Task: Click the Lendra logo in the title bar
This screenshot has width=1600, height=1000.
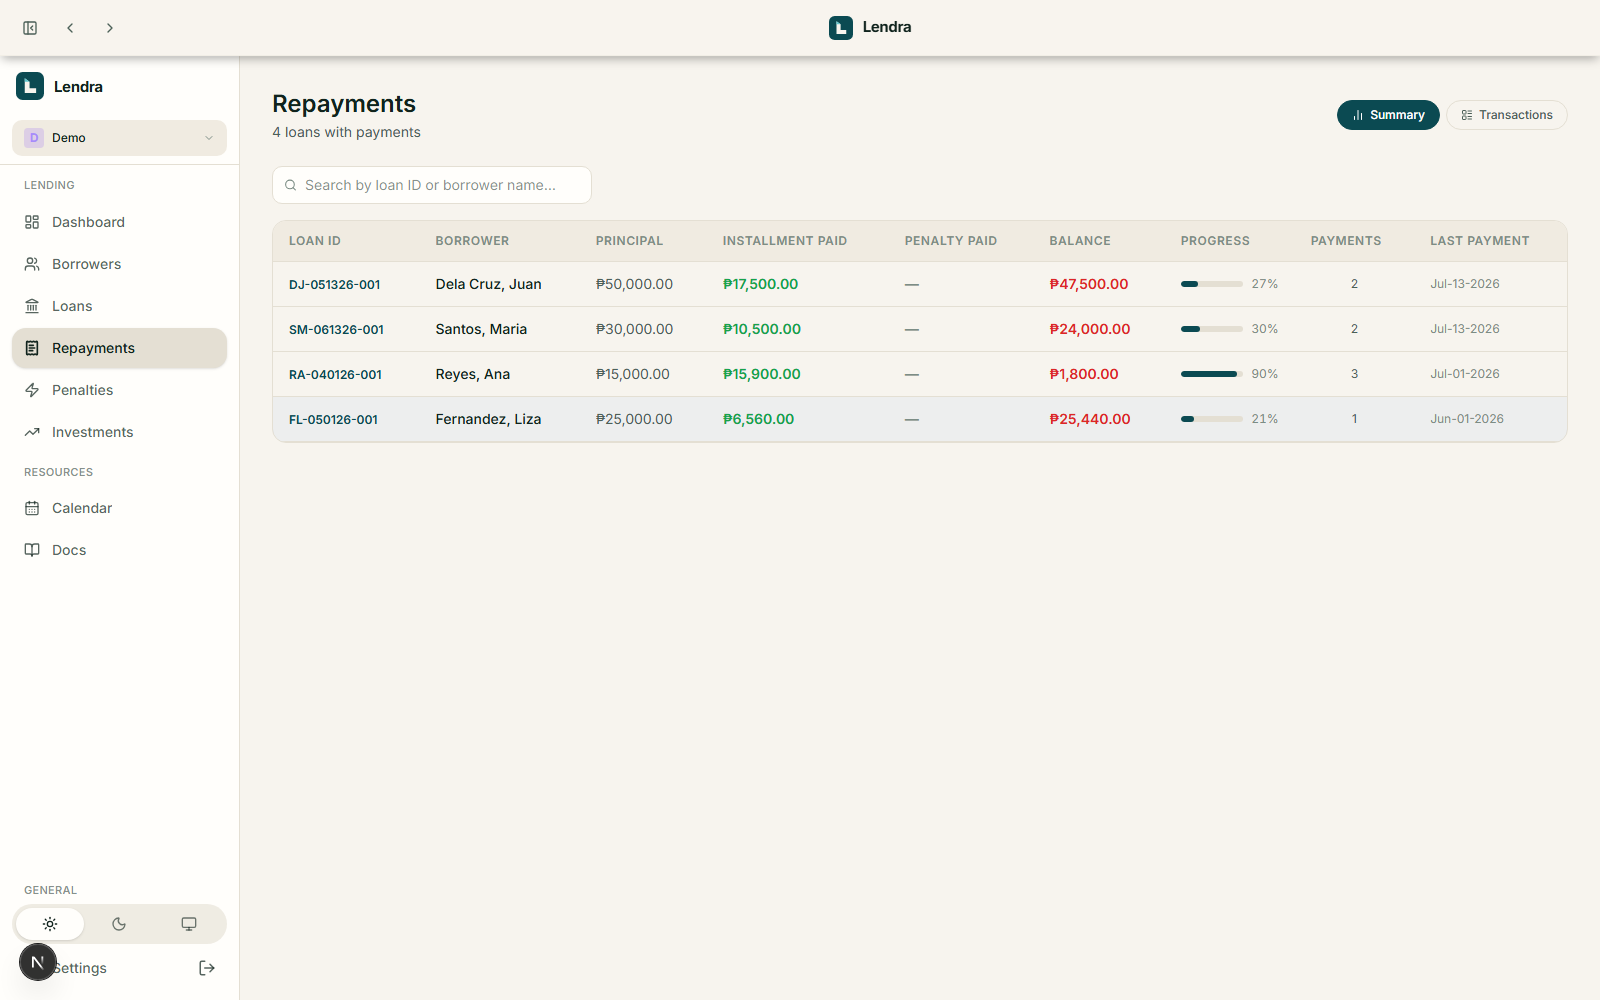Action: point(841,28)
